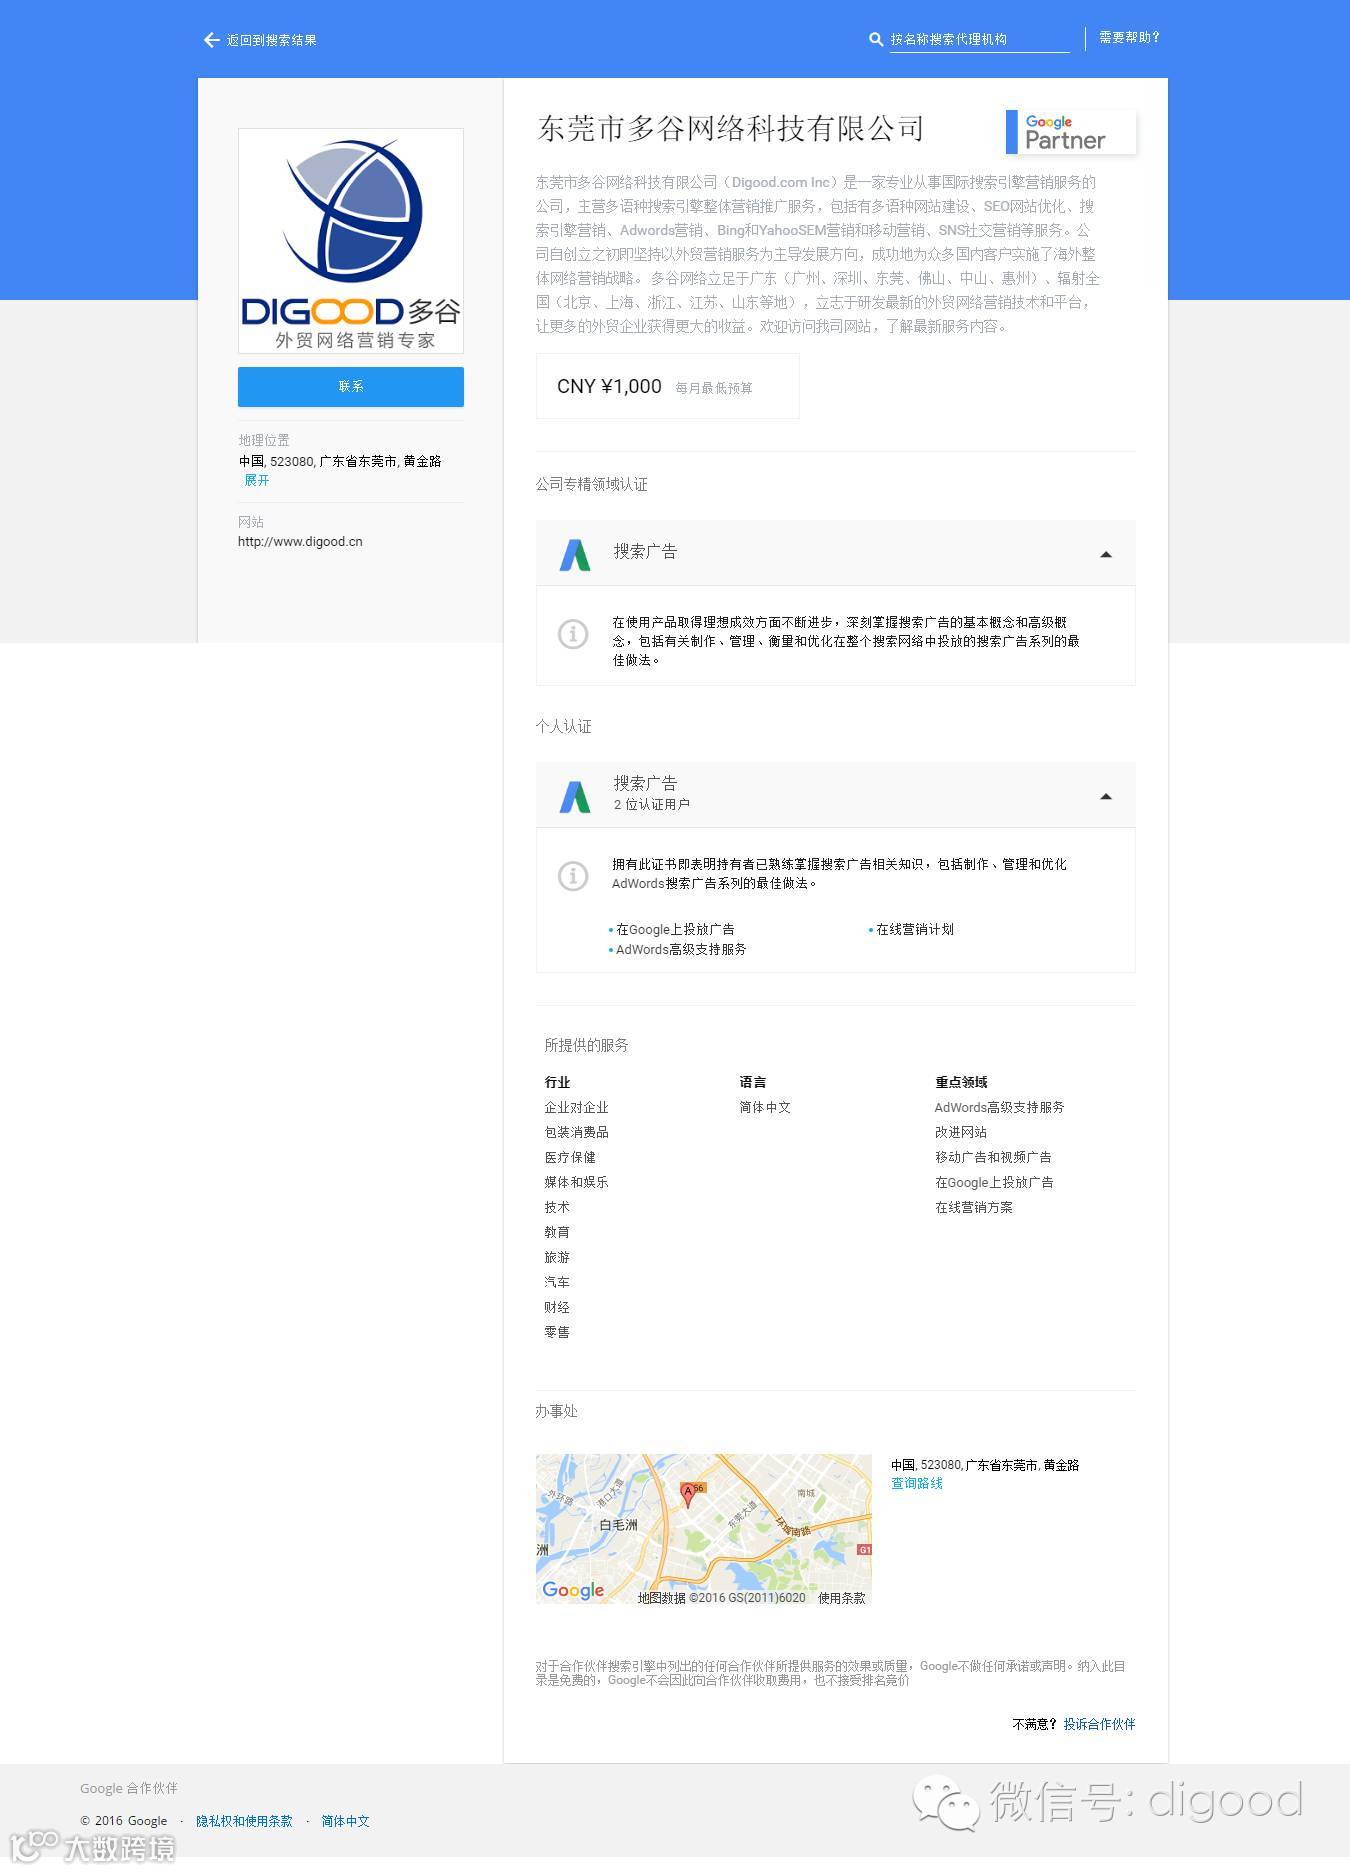1350x1872 pixels.
Task: Open 需要帮助? help link
Action: coord(1129,38)
